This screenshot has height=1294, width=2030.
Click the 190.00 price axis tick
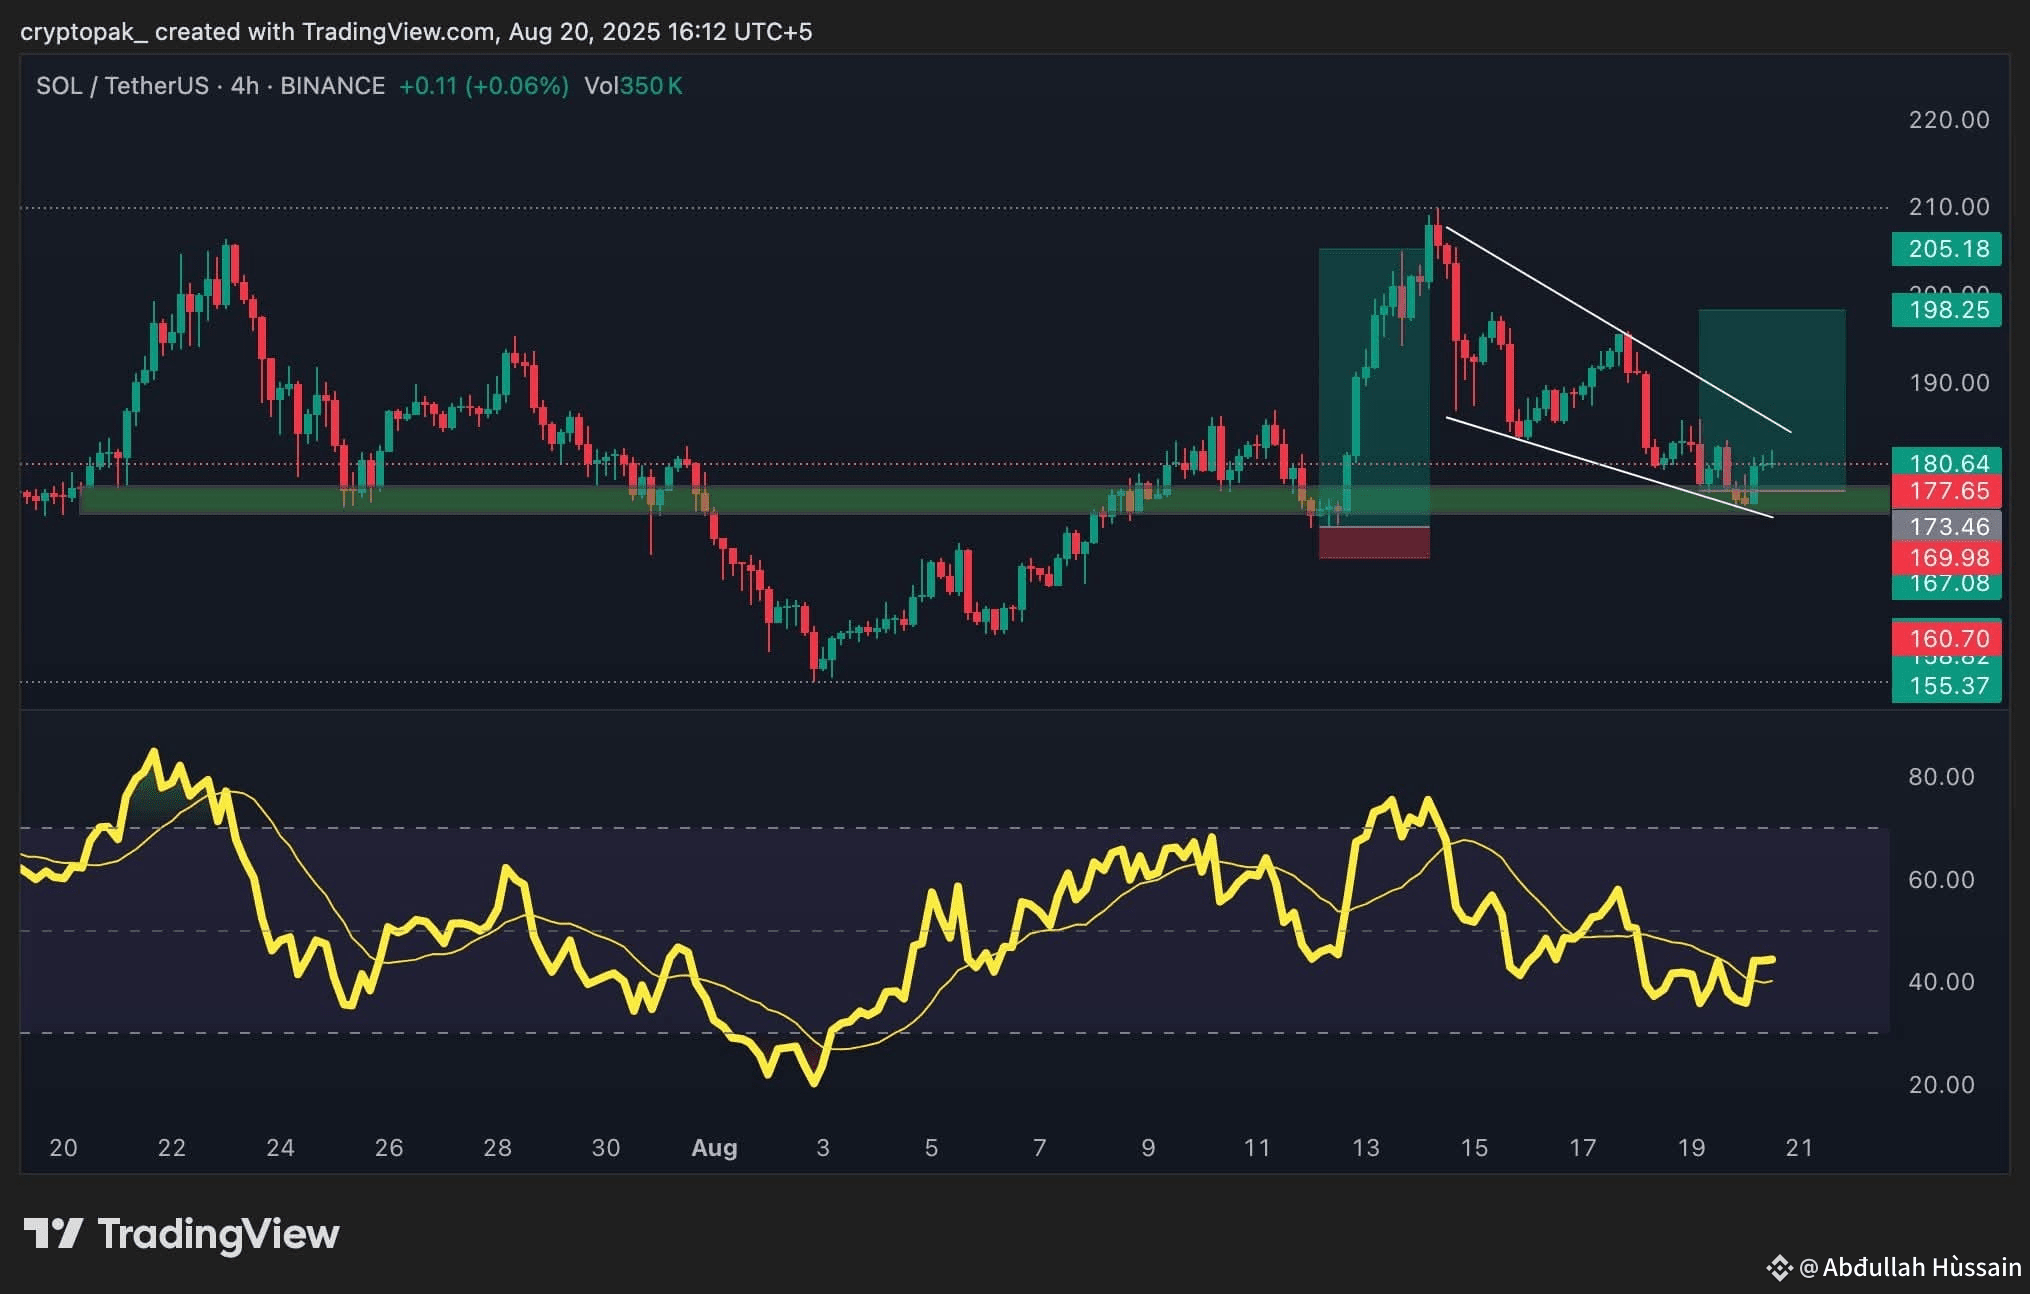[1948, 383]
